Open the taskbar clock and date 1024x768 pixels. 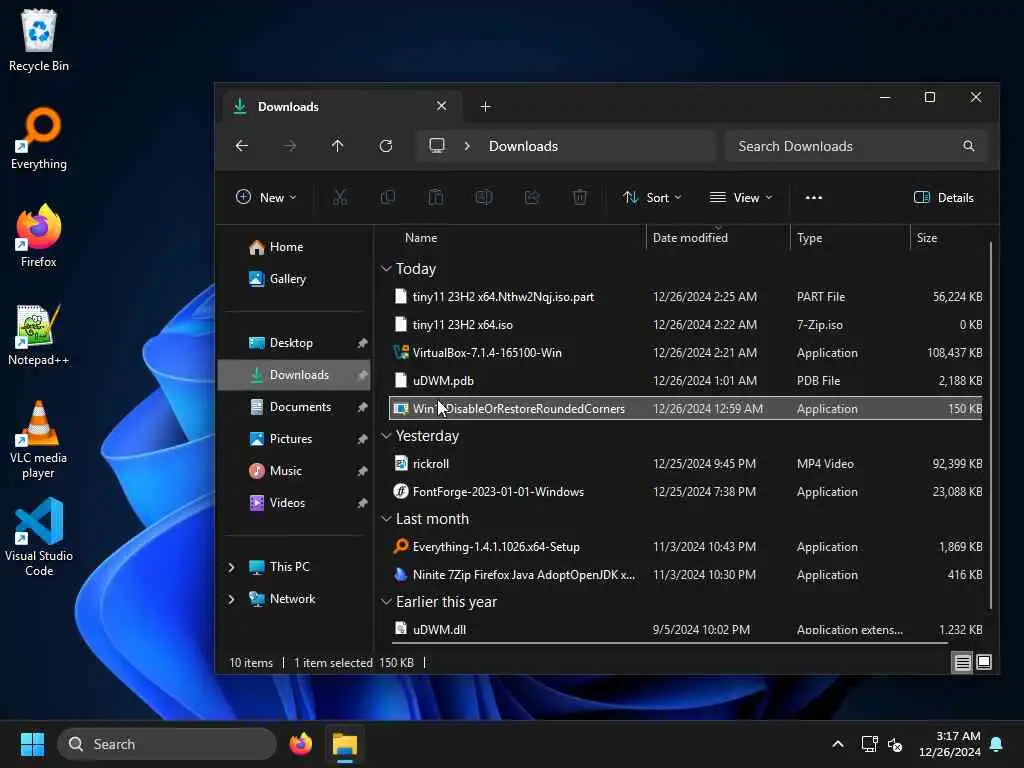coord(950,744)
